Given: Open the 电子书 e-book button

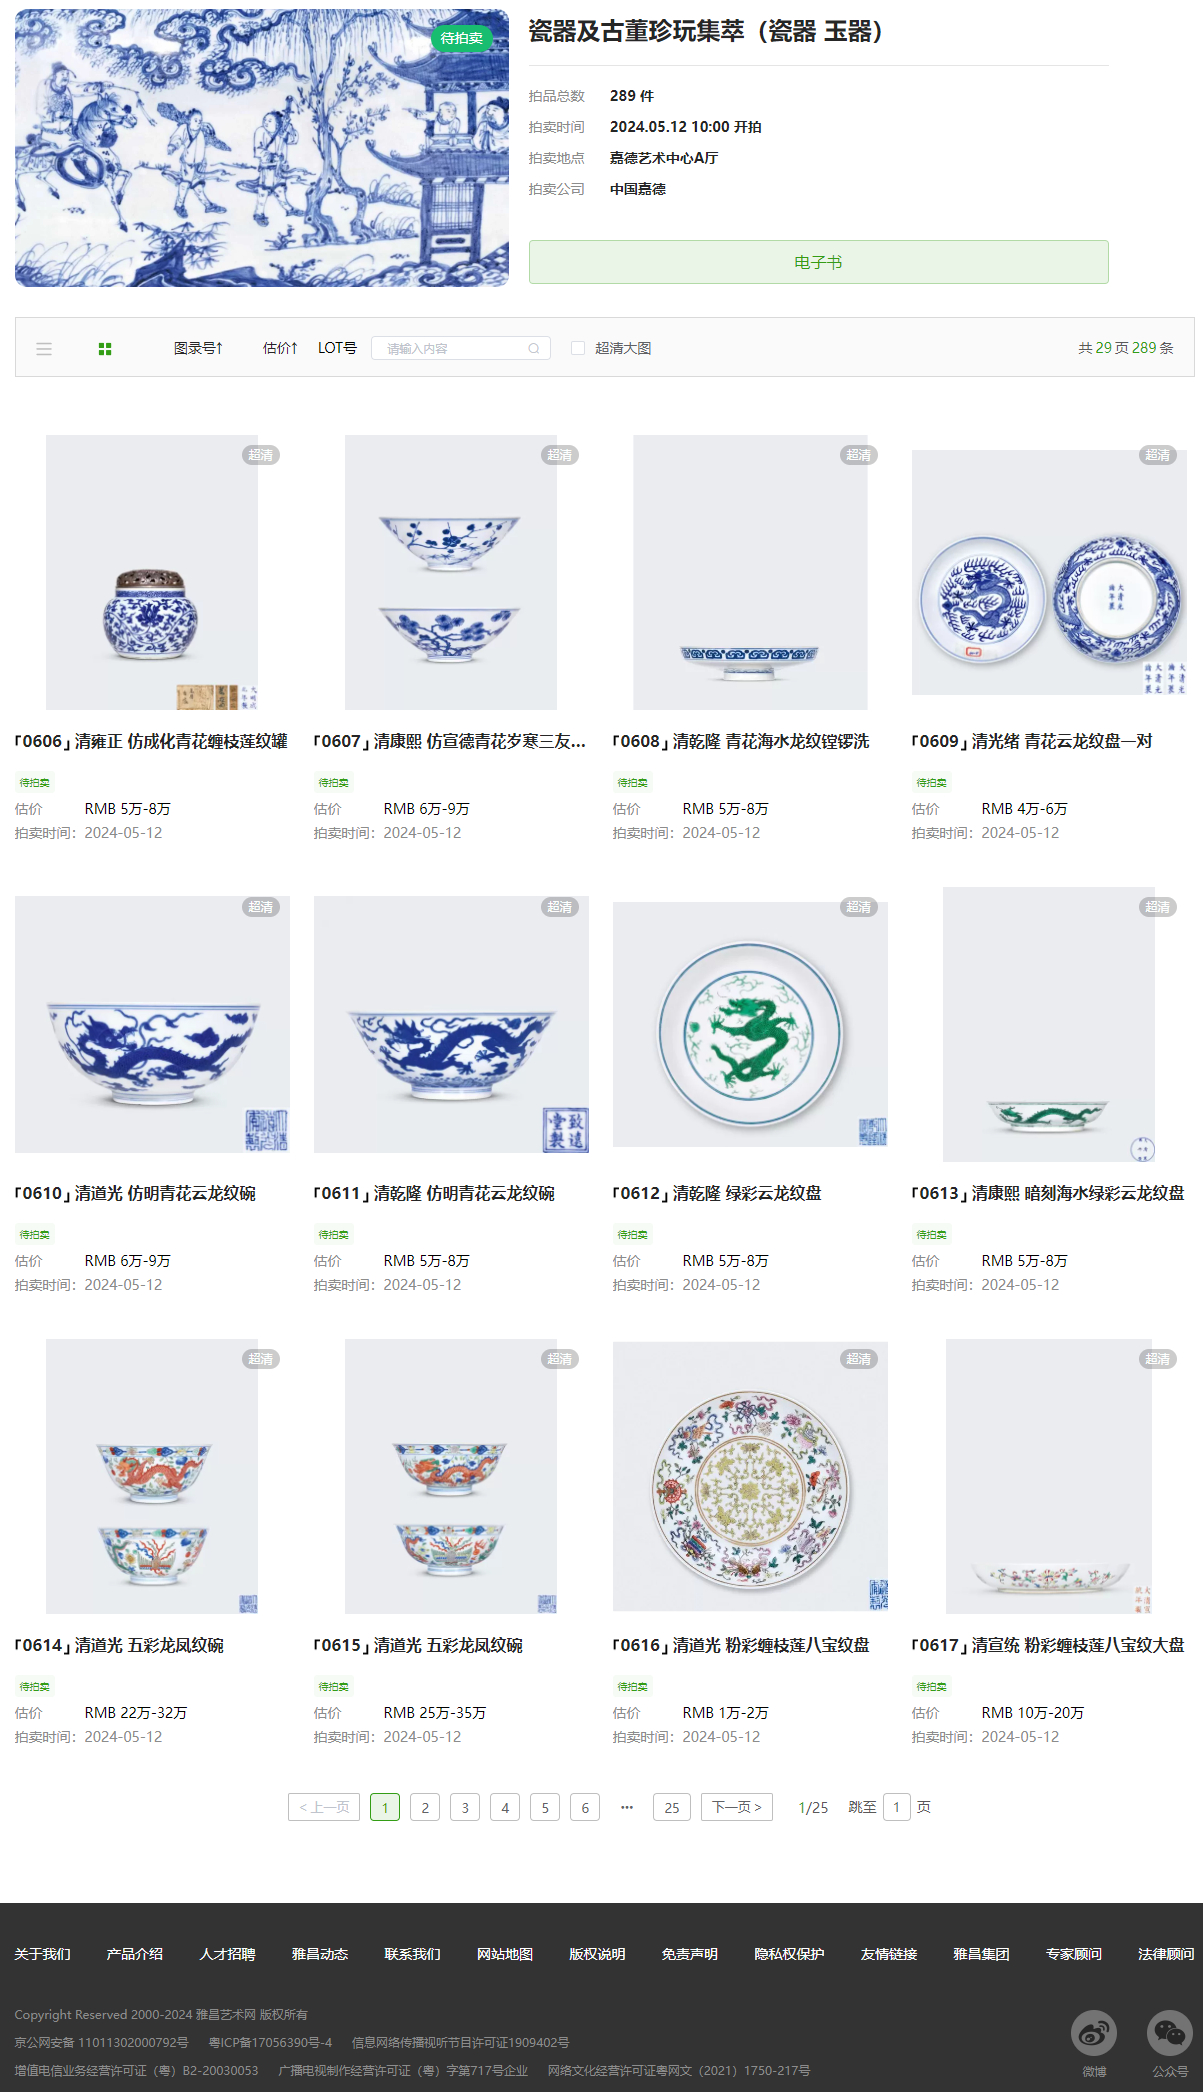Looking at the screenshot, I should point(819,262).
